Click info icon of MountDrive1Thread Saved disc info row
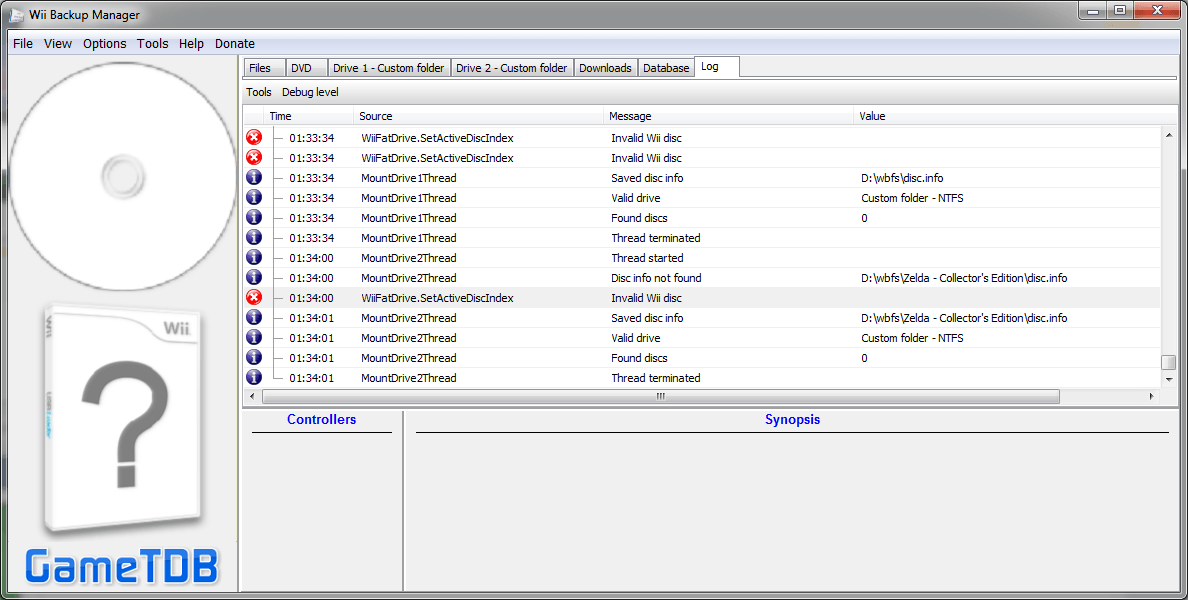The height and width of the screenshot is (600, 1188). point(254,177)
